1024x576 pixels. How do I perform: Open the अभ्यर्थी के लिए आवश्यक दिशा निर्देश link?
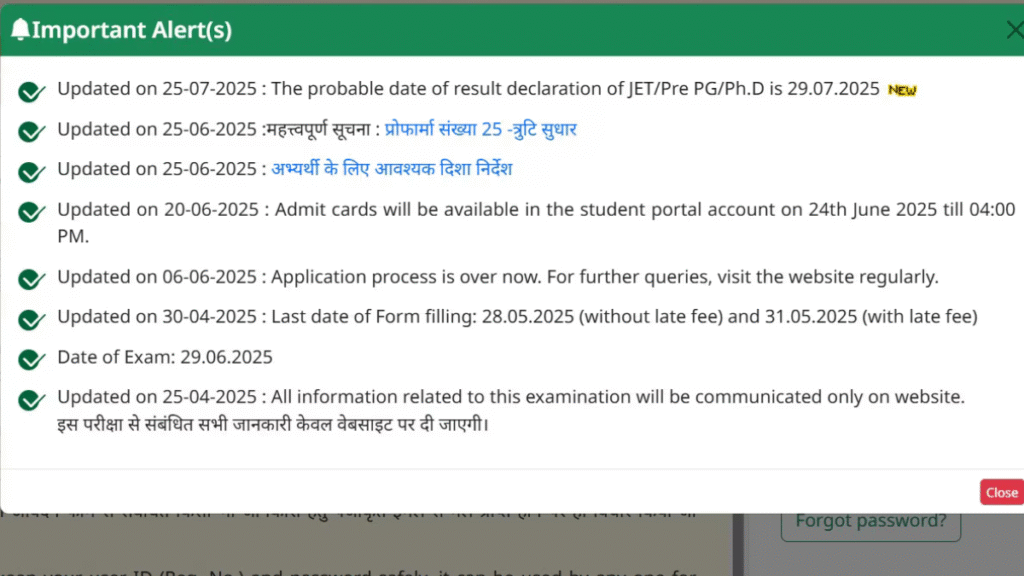(392, 169)
